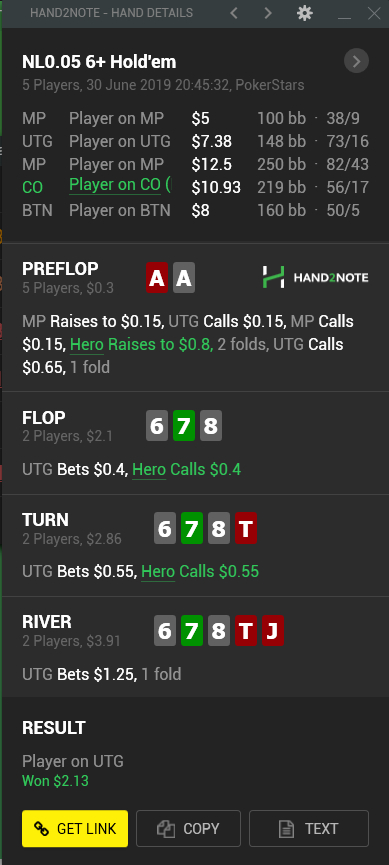
Task: Minimize the Hand Details window
Action: click(345, 14)
